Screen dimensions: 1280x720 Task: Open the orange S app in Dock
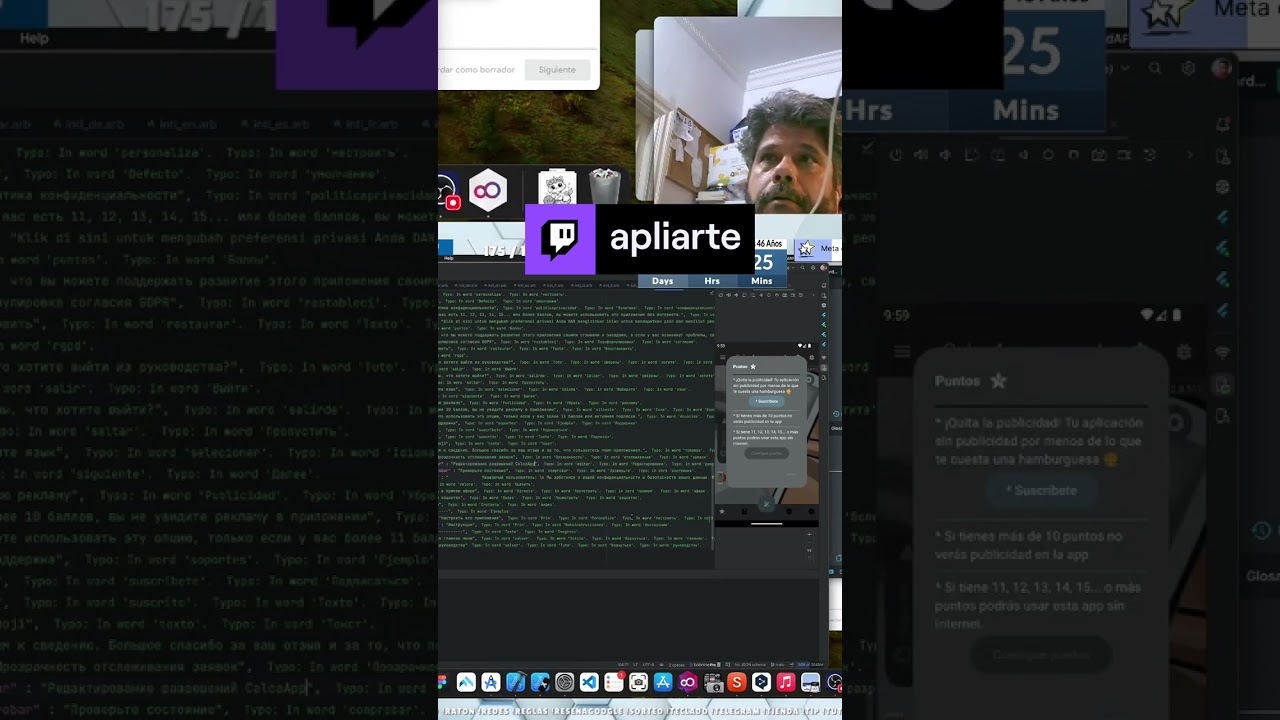click(x=737, y=682)
